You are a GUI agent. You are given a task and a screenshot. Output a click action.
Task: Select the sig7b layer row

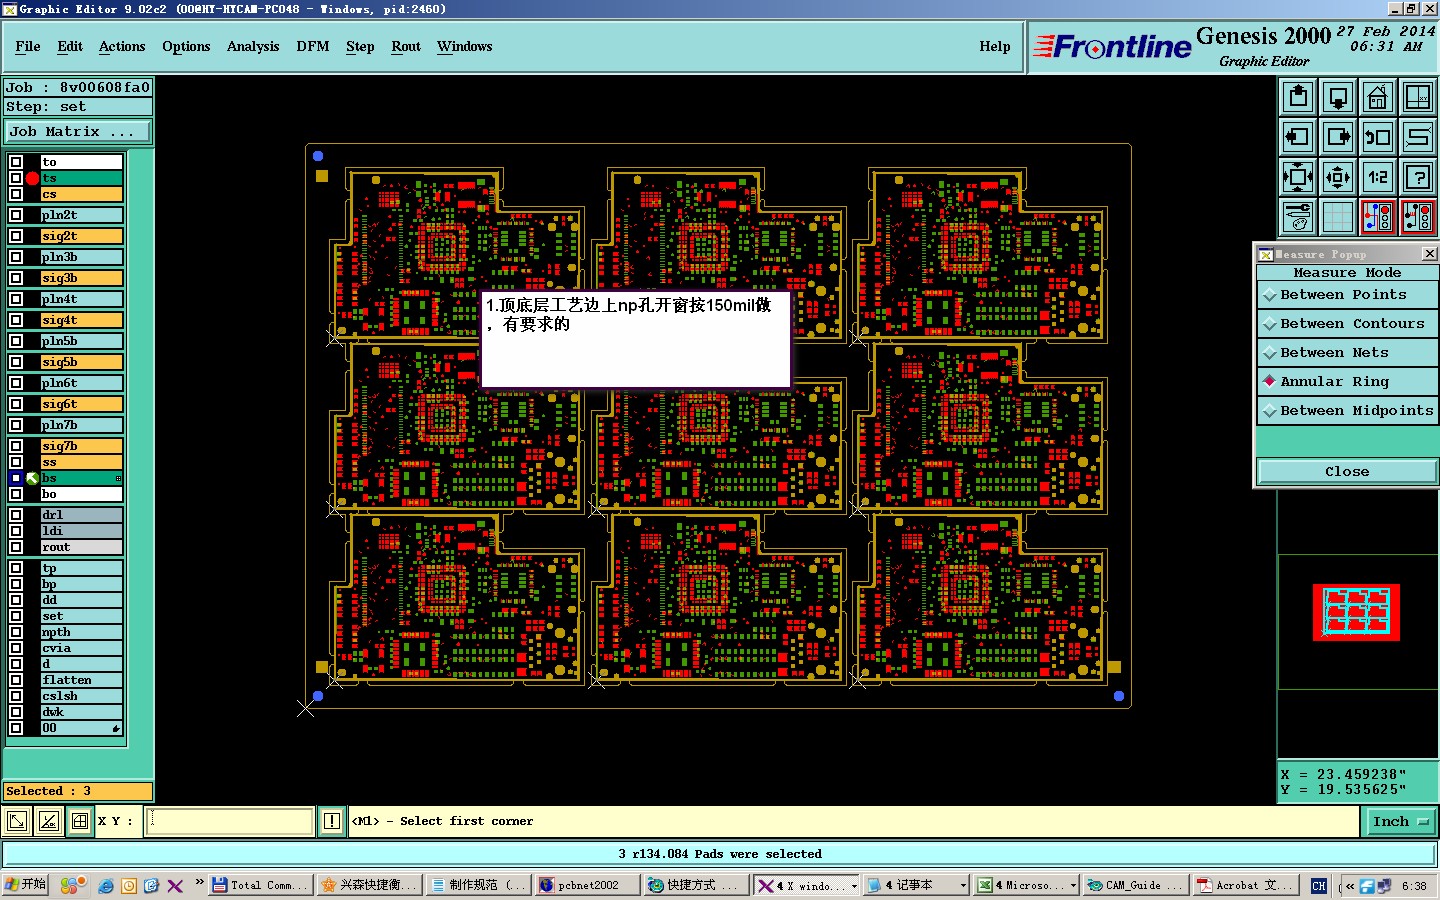[82, 446]
